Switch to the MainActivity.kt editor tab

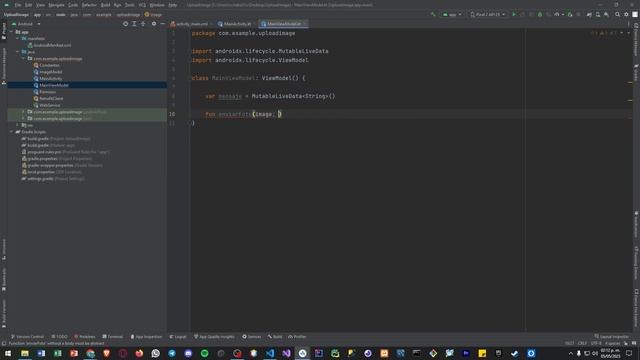coord(236,24)
